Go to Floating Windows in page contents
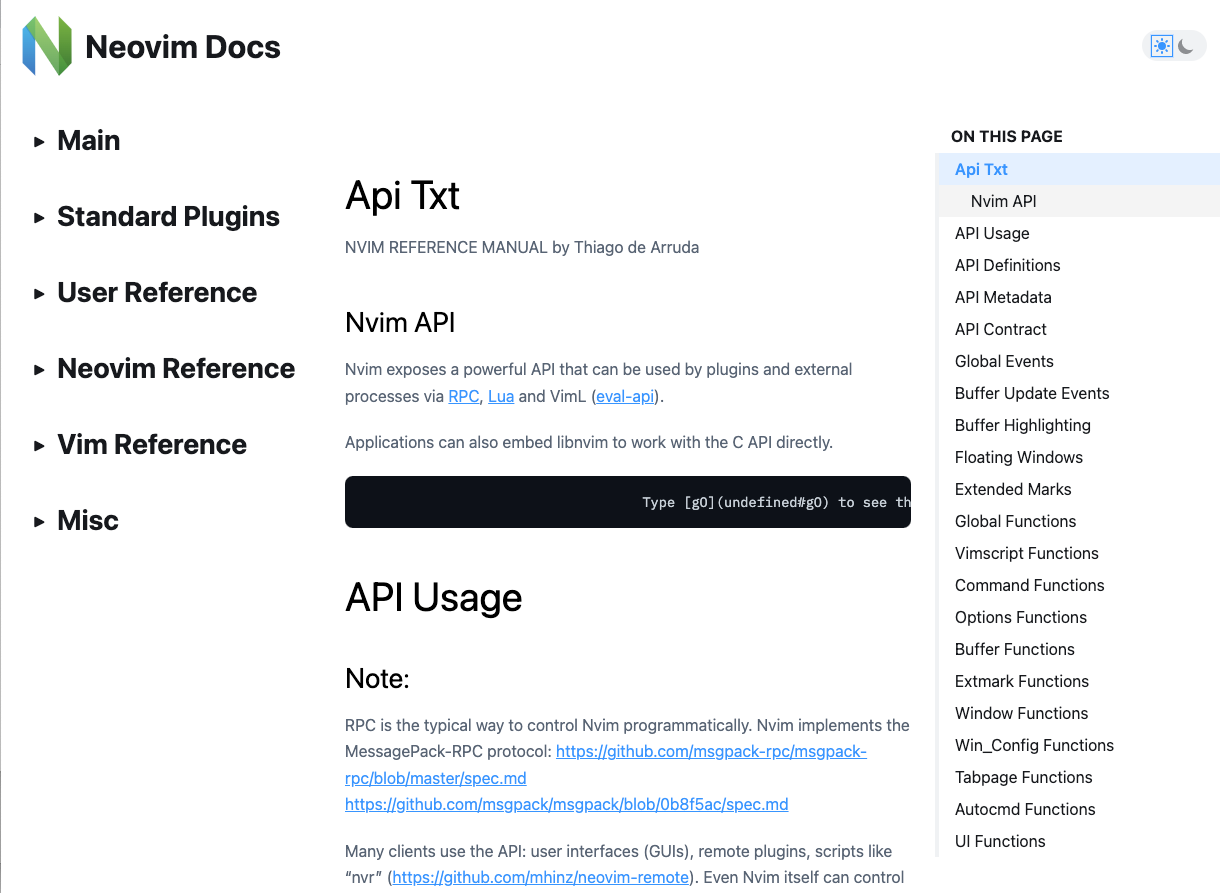Viewport: 1220px width, 893px height. [1018, 457]
